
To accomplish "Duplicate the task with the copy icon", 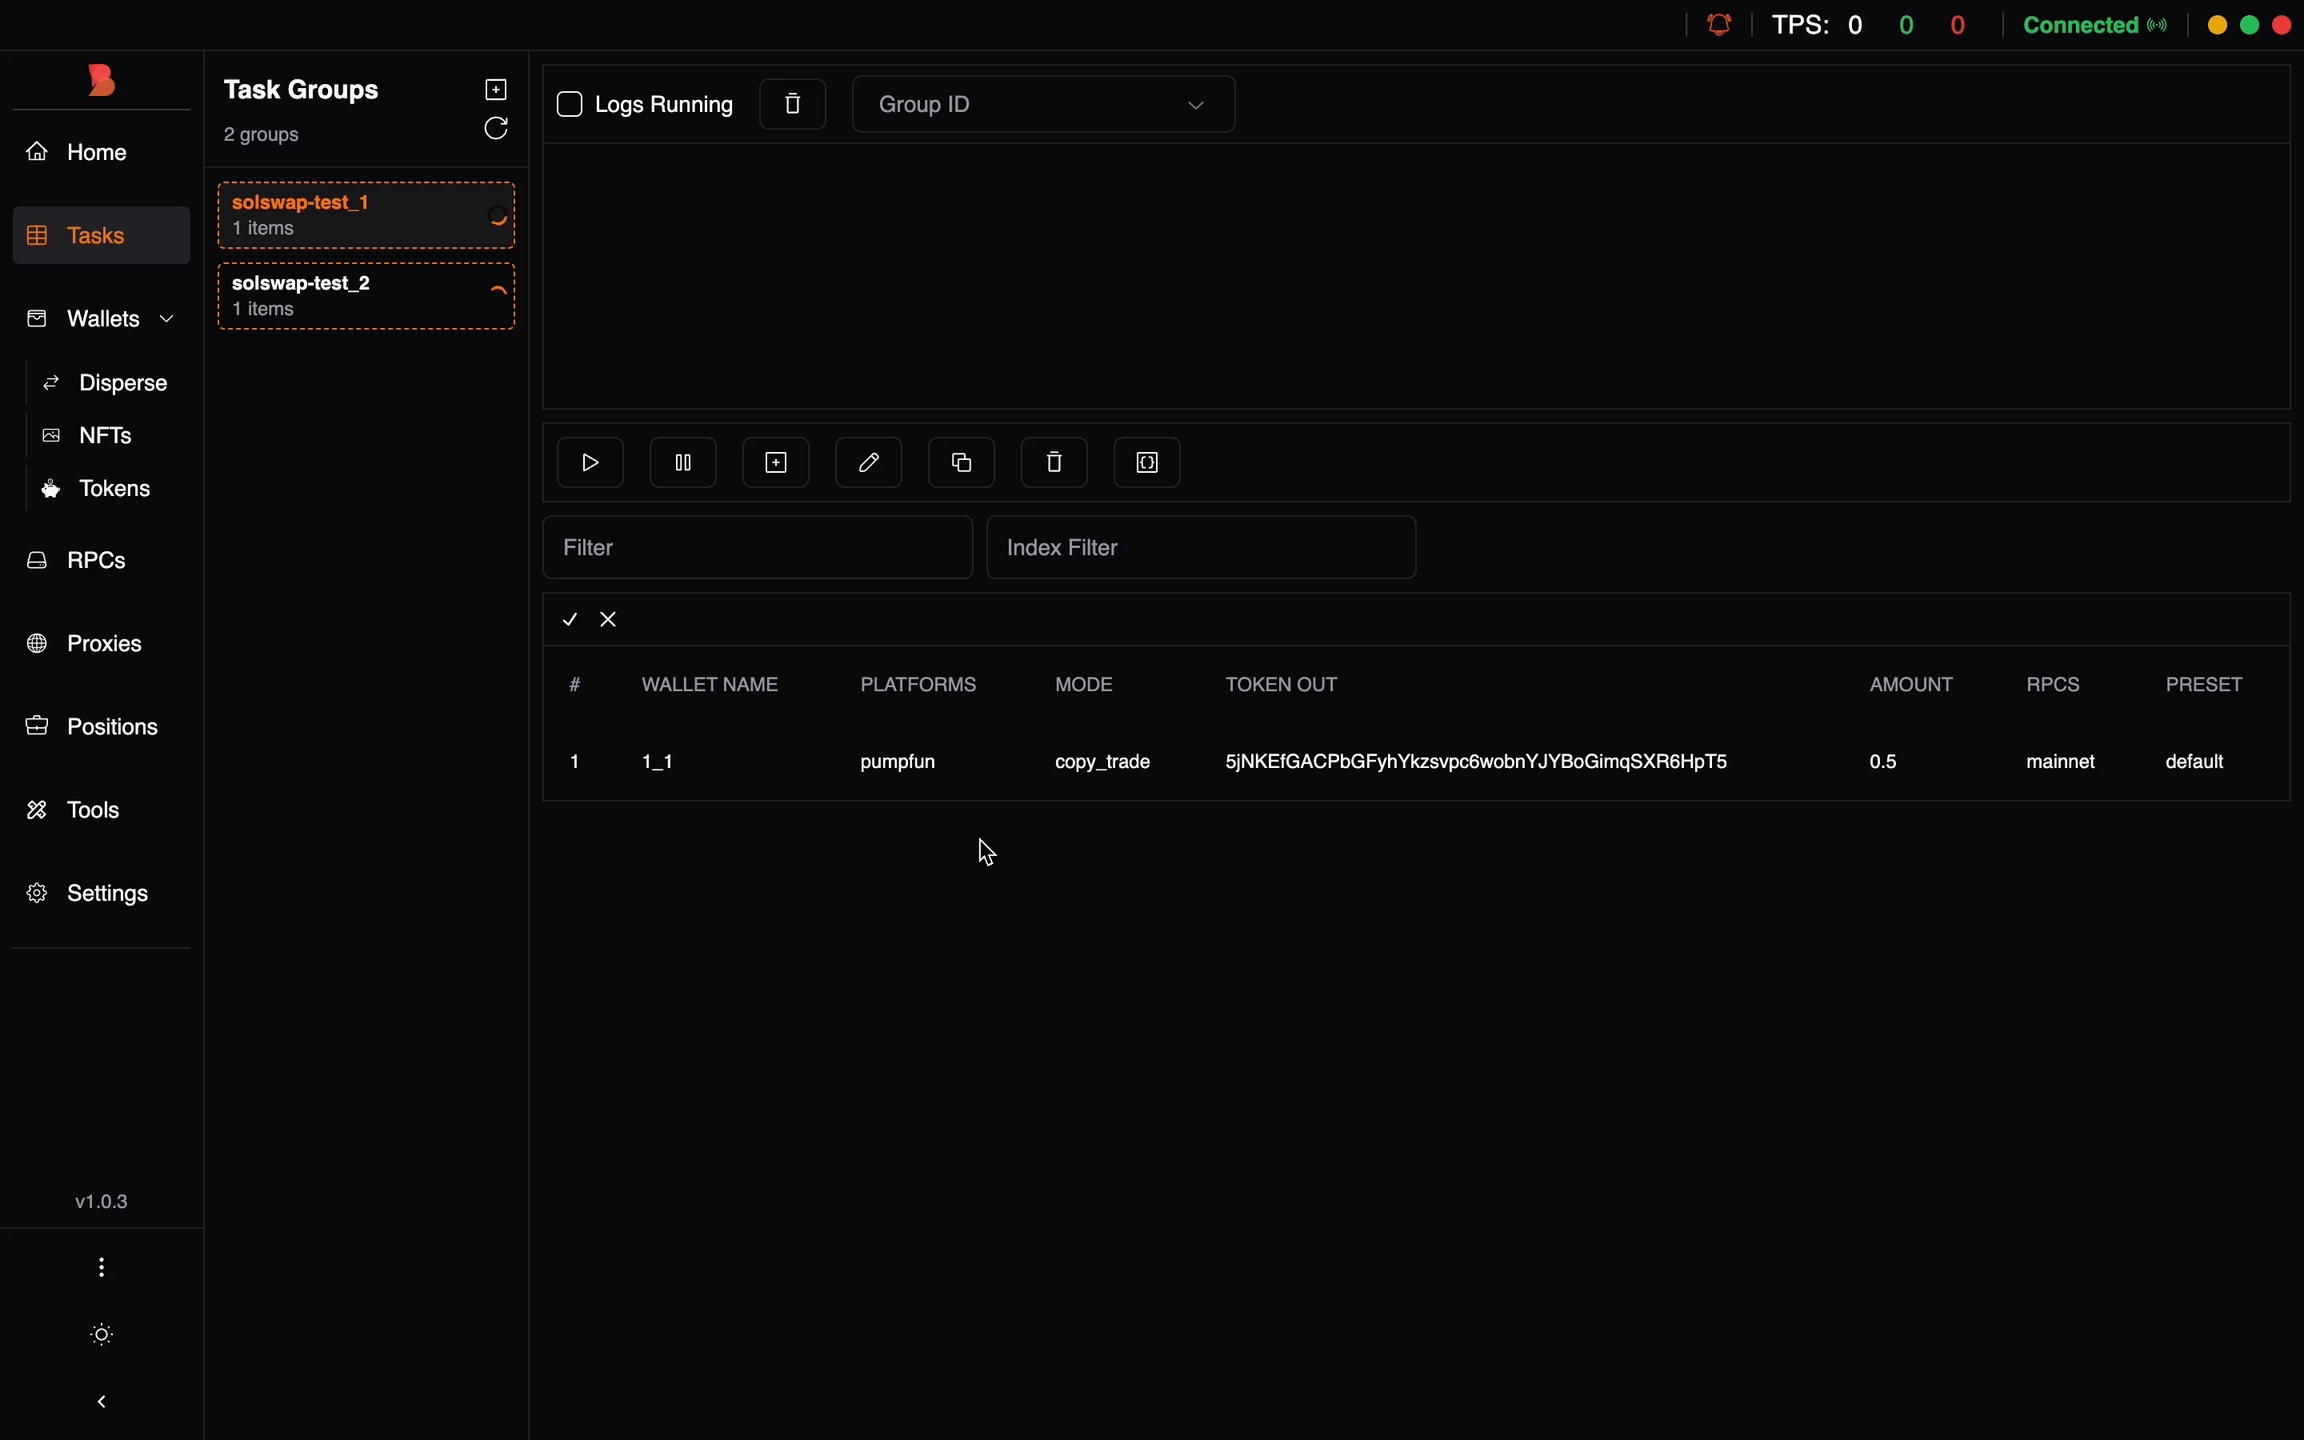I will 961,462.
